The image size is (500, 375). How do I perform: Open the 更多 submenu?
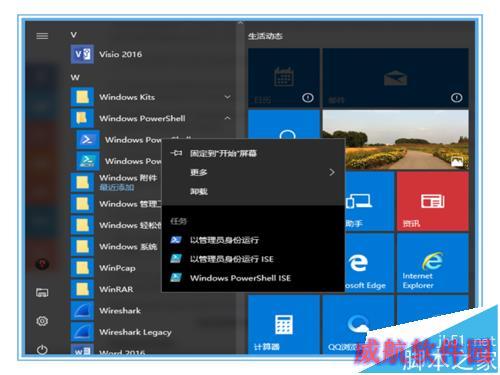pos(253,172)
